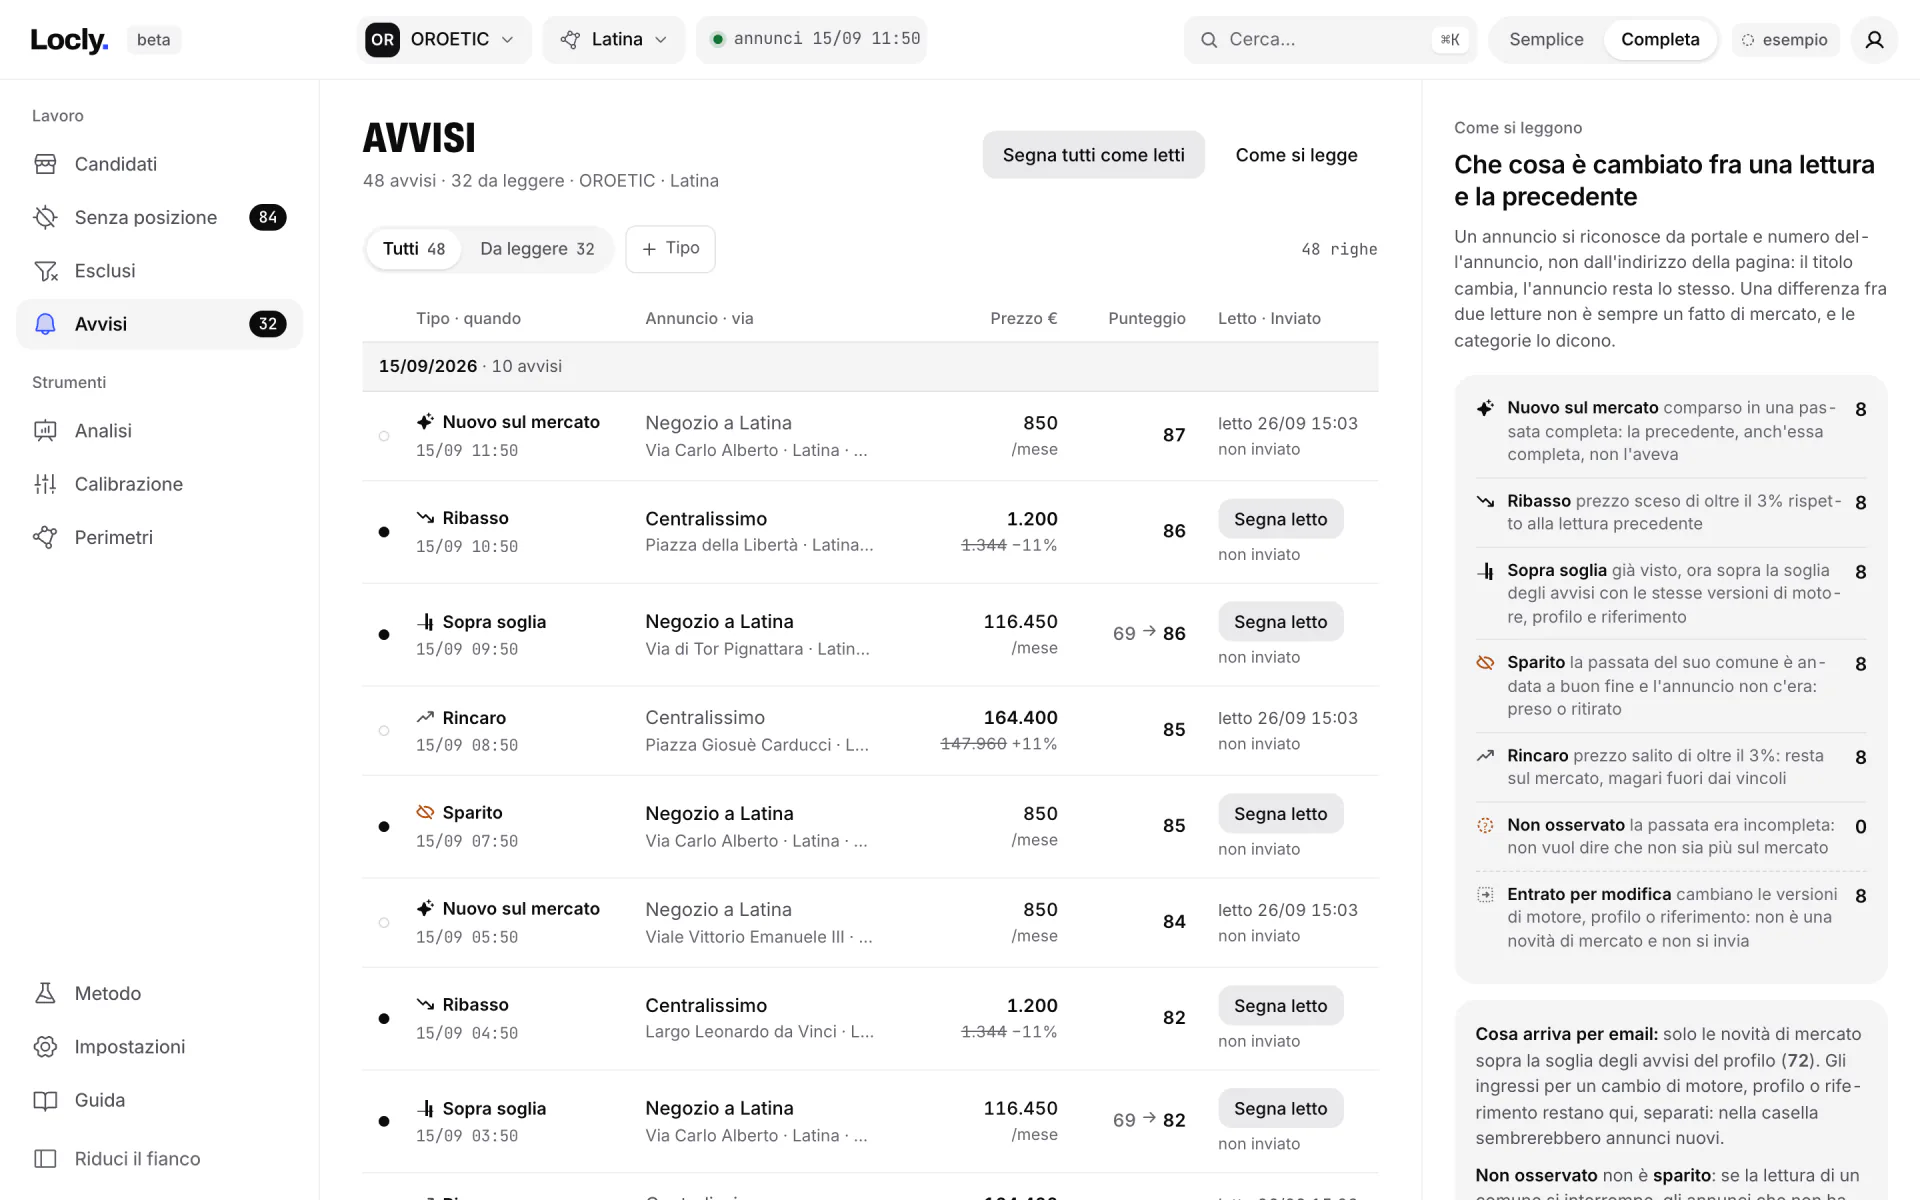Screen dimensions: 1920x1200
Task: Select the Tutti 48 tab
Action: click(x=414, y=249)
